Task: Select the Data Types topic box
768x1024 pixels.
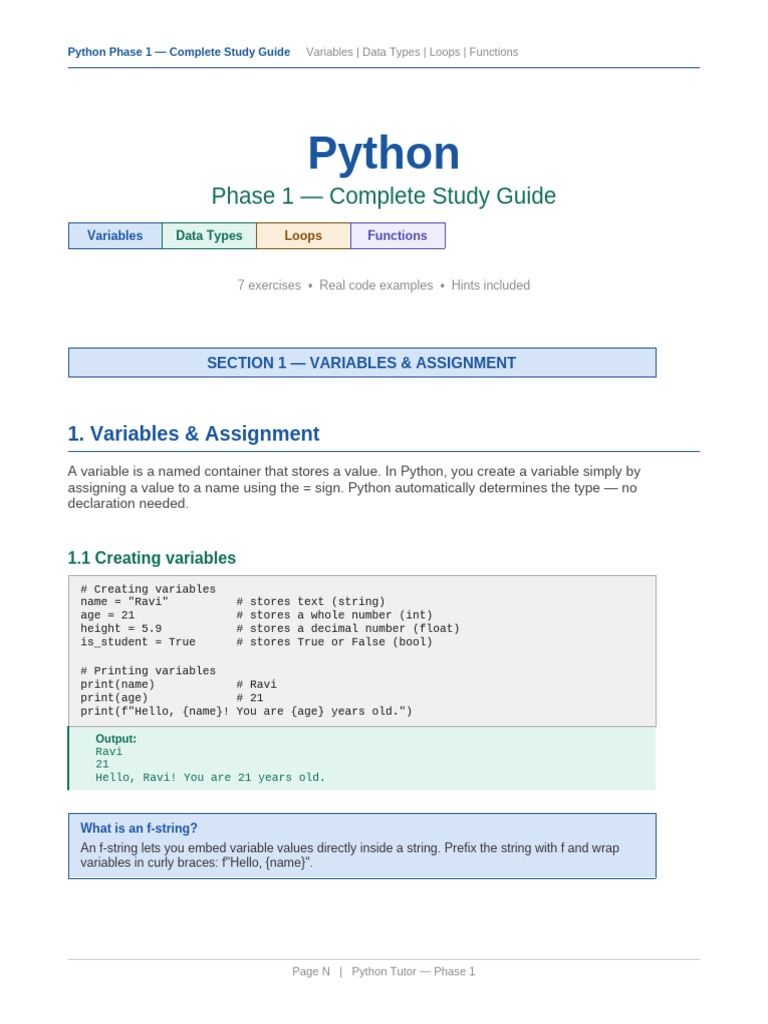Action: coord(209,236)
